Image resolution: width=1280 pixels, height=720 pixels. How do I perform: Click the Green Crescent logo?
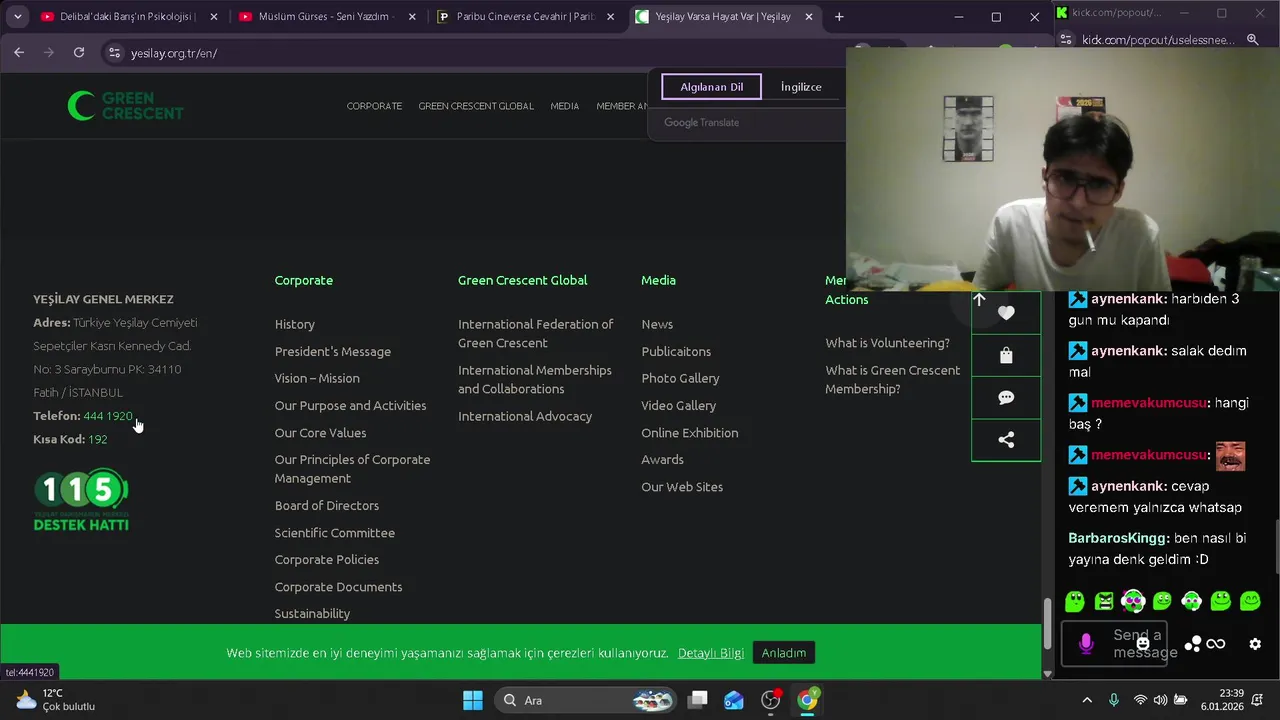(x=125, y=105)
